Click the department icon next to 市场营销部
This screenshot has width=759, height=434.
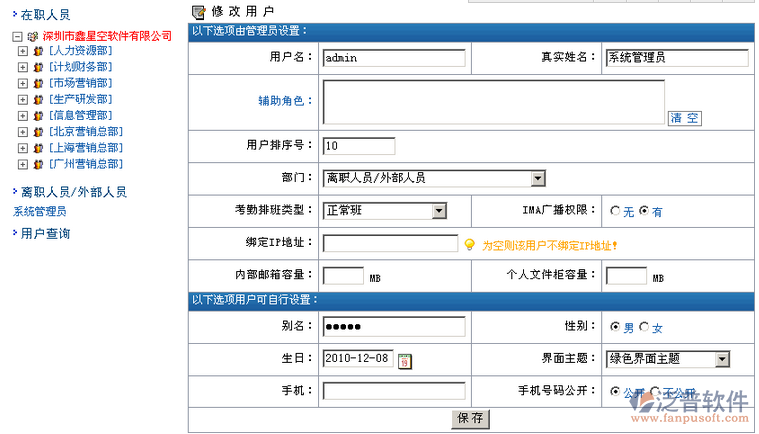[38, 84]
